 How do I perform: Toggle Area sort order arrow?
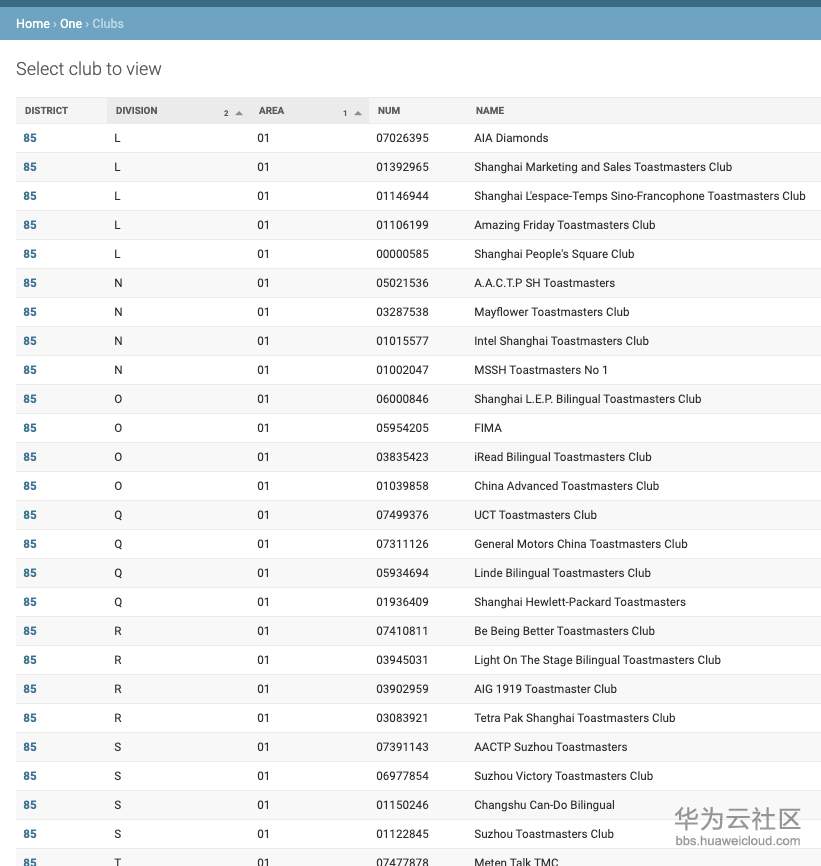(x=358, y=113)
